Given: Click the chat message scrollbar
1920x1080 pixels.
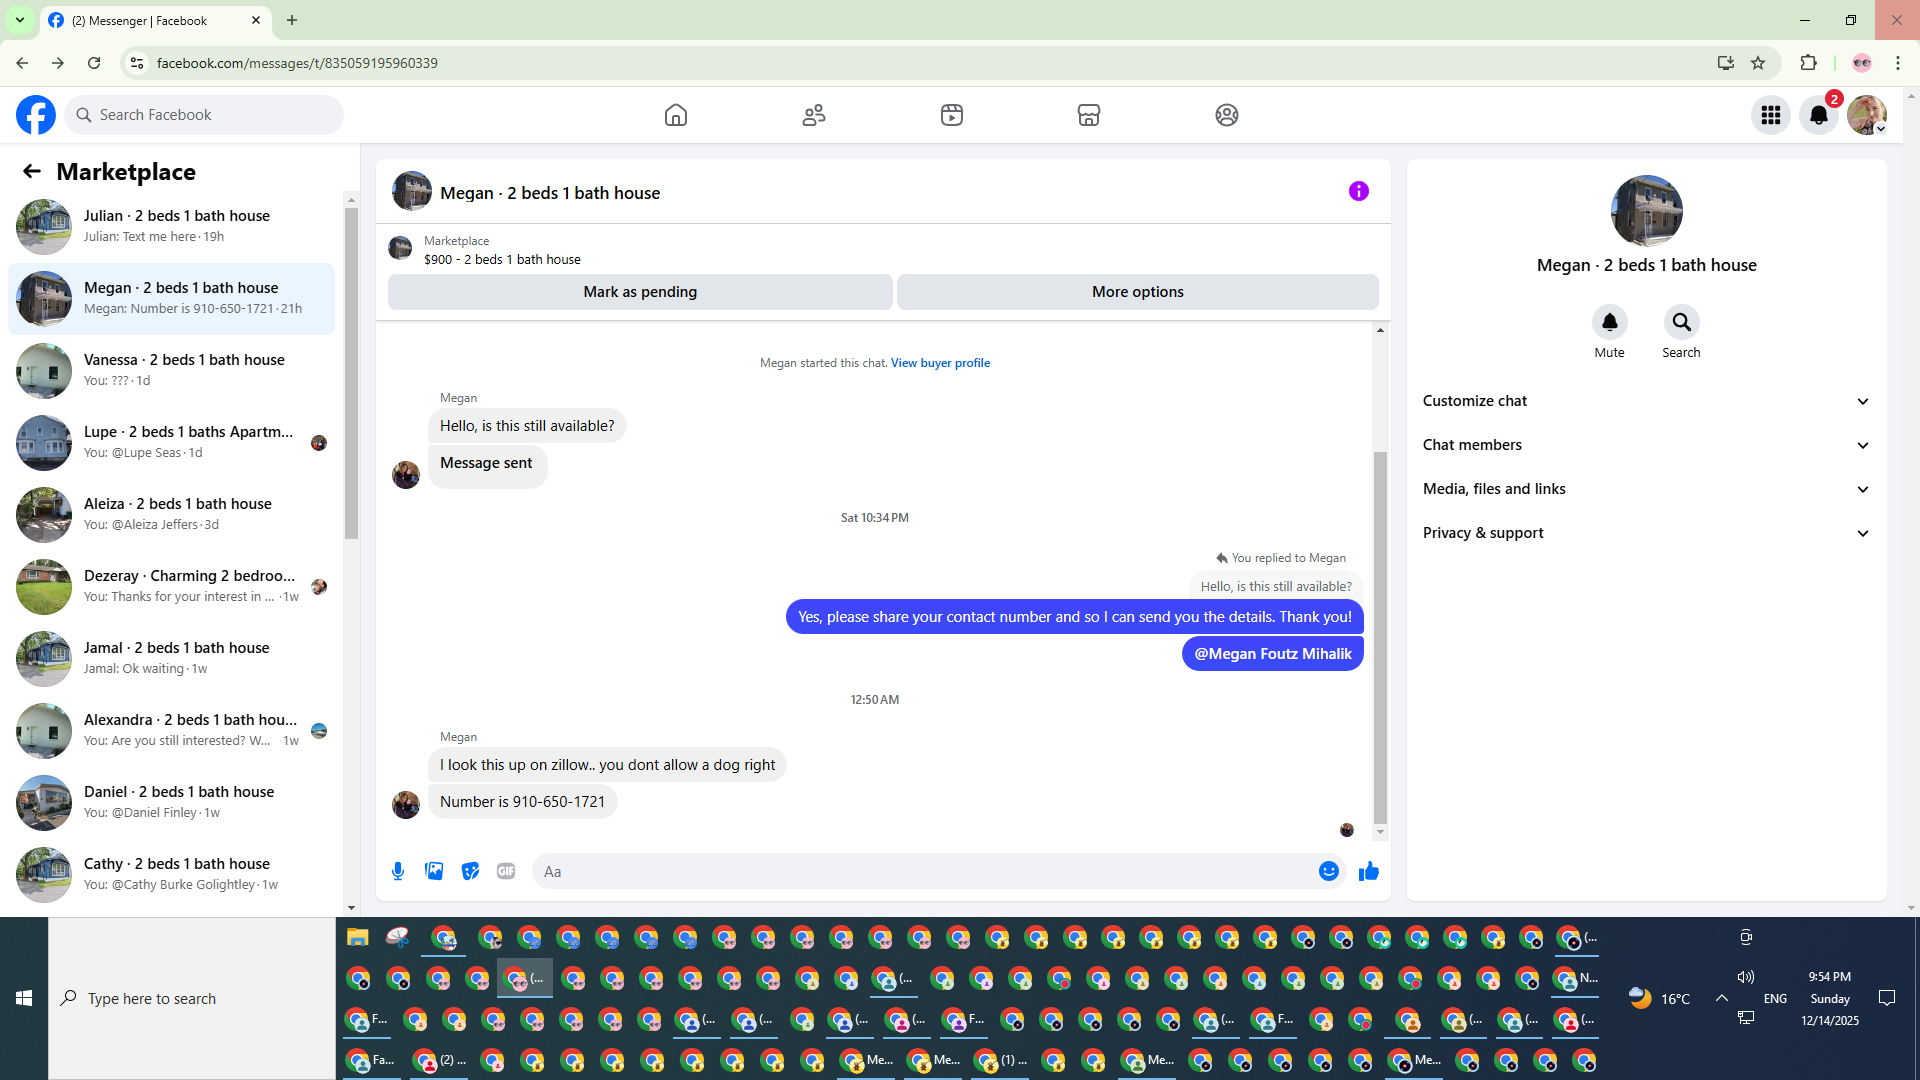Looking at the screenshot, I should (1380, 635).
